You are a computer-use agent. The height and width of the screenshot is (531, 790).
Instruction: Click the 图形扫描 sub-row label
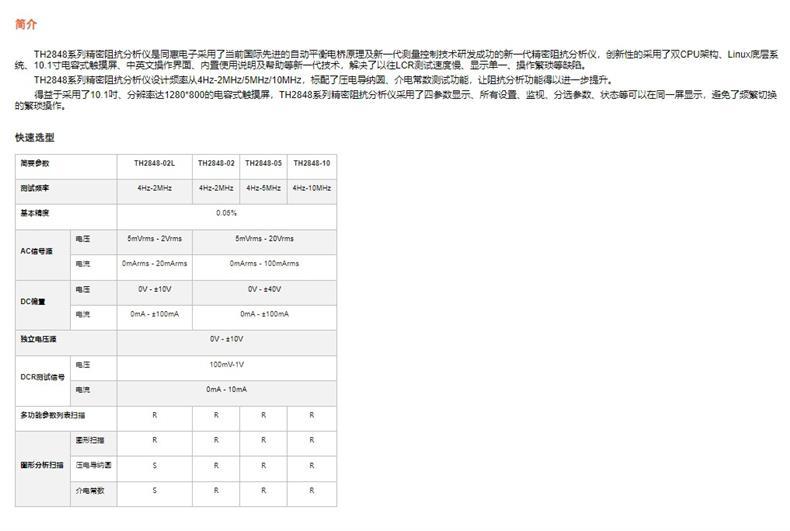[x=90, y=440]
